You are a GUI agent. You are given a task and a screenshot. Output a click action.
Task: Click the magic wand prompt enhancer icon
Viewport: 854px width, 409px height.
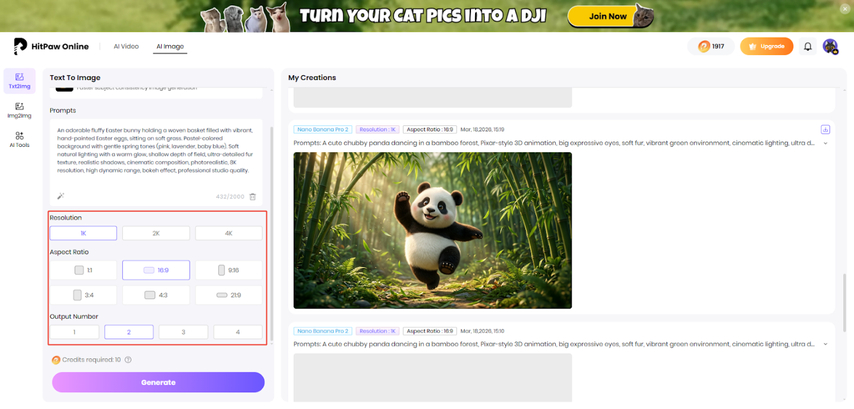[x=60, y=196]
